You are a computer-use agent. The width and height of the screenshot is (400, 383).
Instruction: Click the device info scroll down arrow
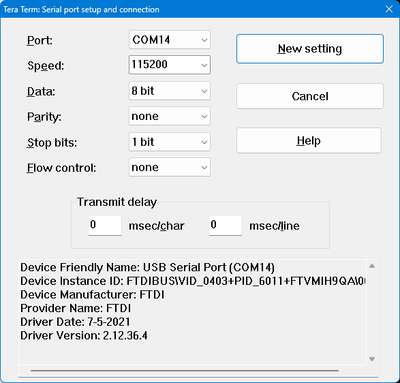tap(372, 359)
